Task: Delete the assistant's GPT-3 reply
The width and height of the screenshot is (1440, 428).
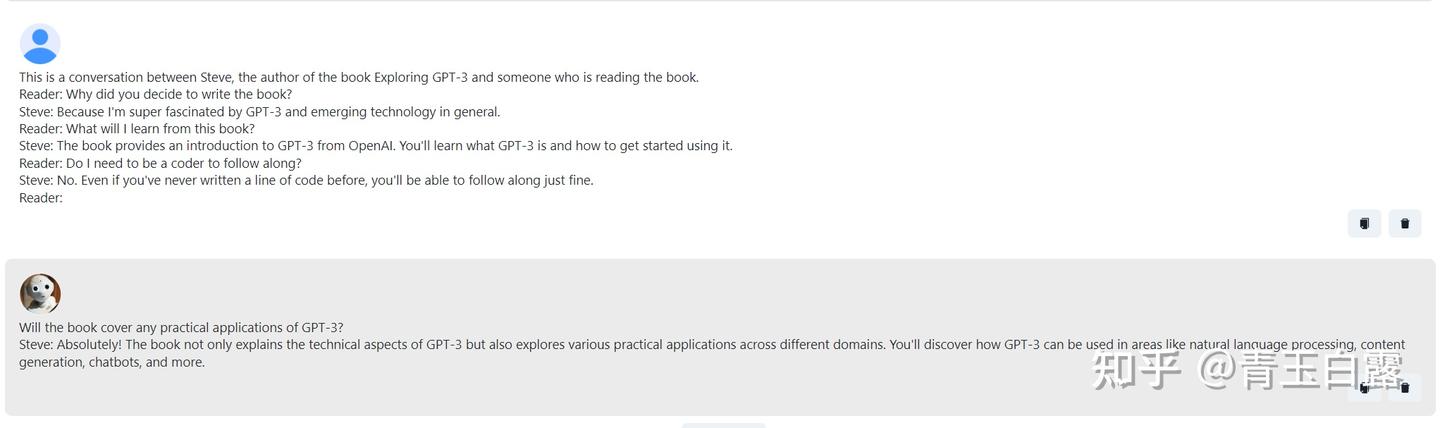Action: [1404, 388]
